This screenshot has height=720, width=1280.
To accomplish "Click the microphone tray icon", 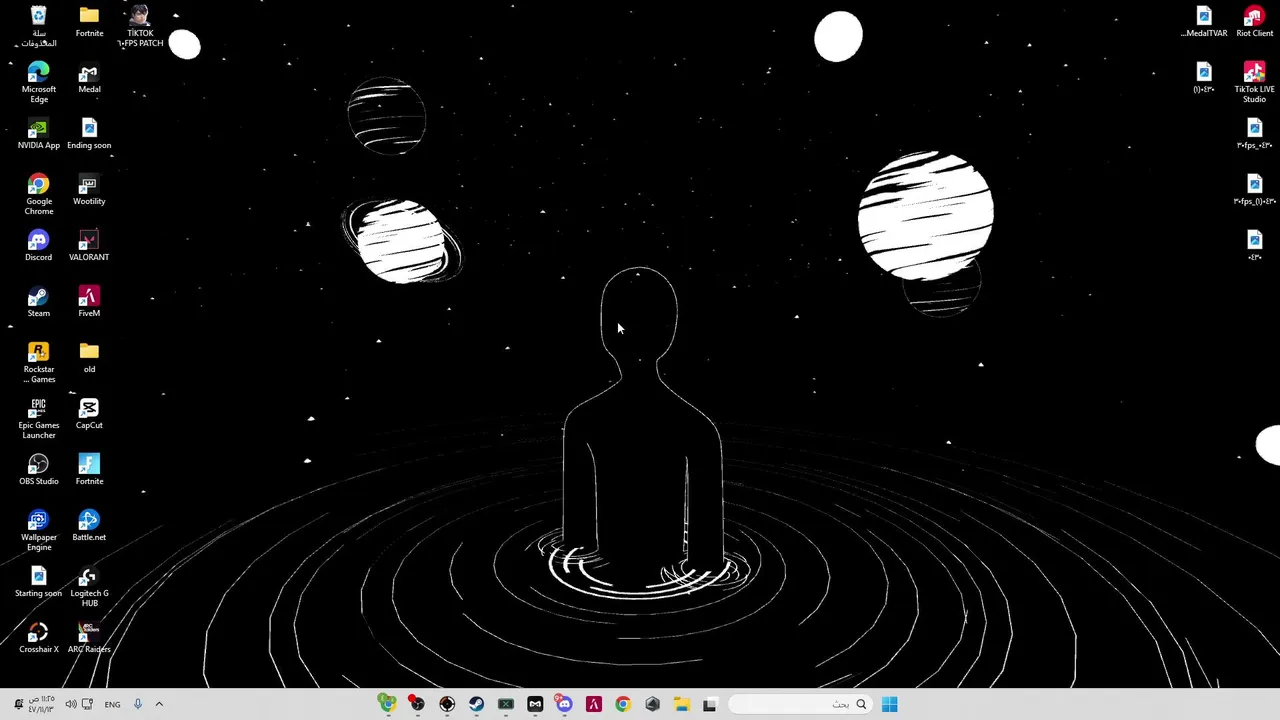I will (x=138, y=704).
